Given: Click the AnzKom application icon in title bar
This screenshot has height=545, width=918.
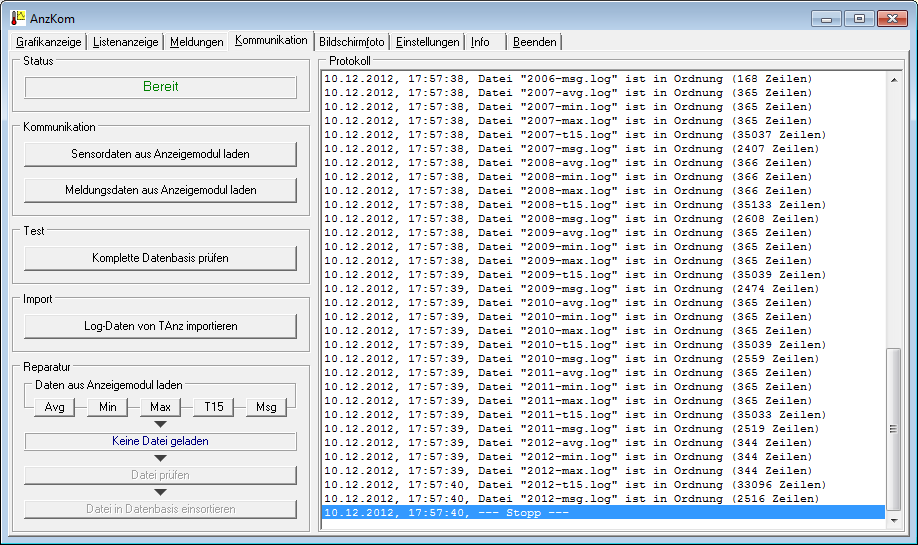Looking at the screenshot, I should click(x=16, y=18).
